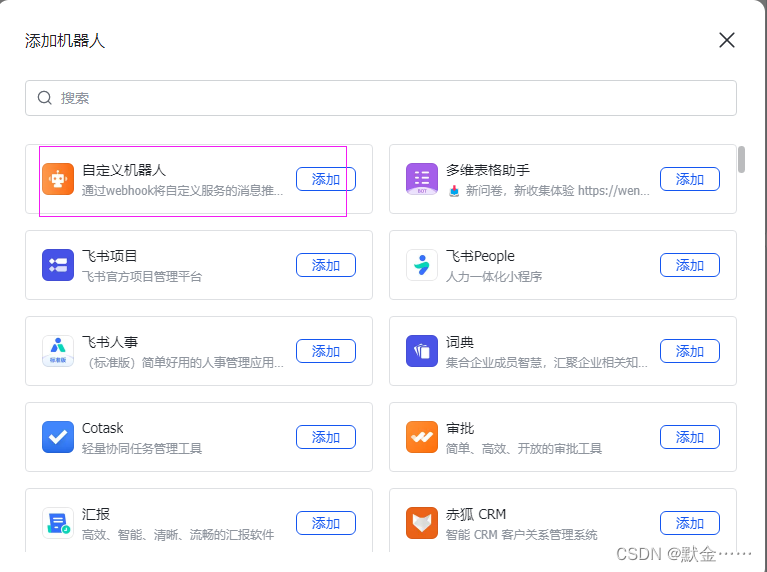
Task: Click the 飞书People app icon
Action: (422, 265)
